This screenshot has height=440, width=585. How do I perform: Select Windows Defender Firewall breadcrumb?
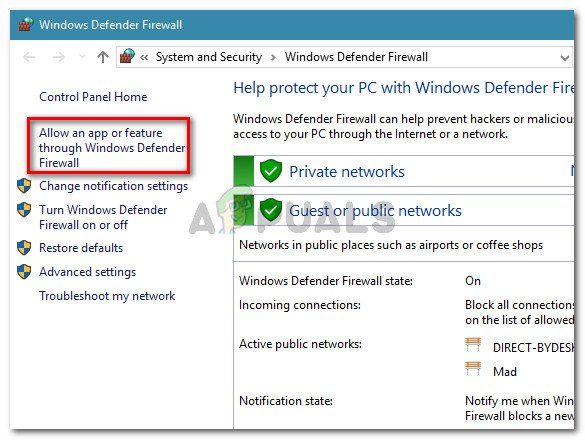pyautogui.click(x=356, y=57)
